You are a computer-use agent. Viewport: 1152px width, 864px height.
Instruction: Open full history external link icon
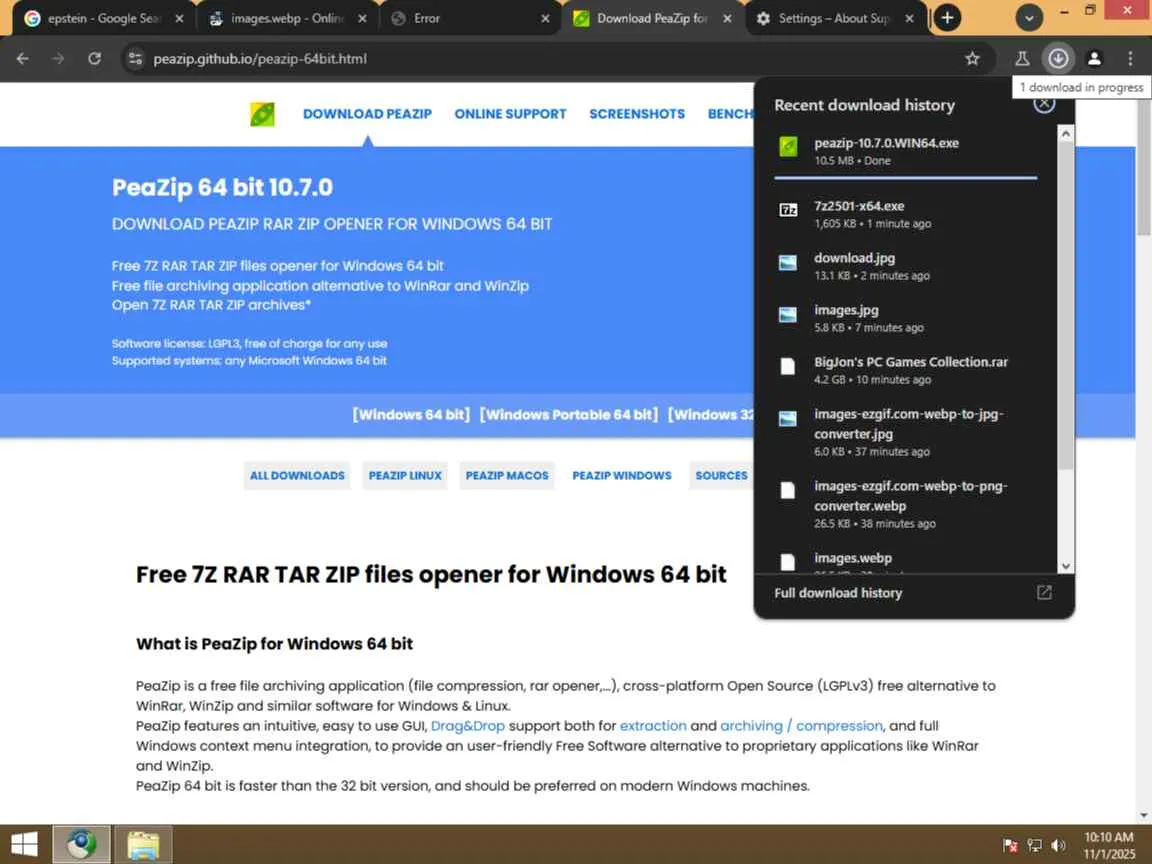coord(1044,593)
